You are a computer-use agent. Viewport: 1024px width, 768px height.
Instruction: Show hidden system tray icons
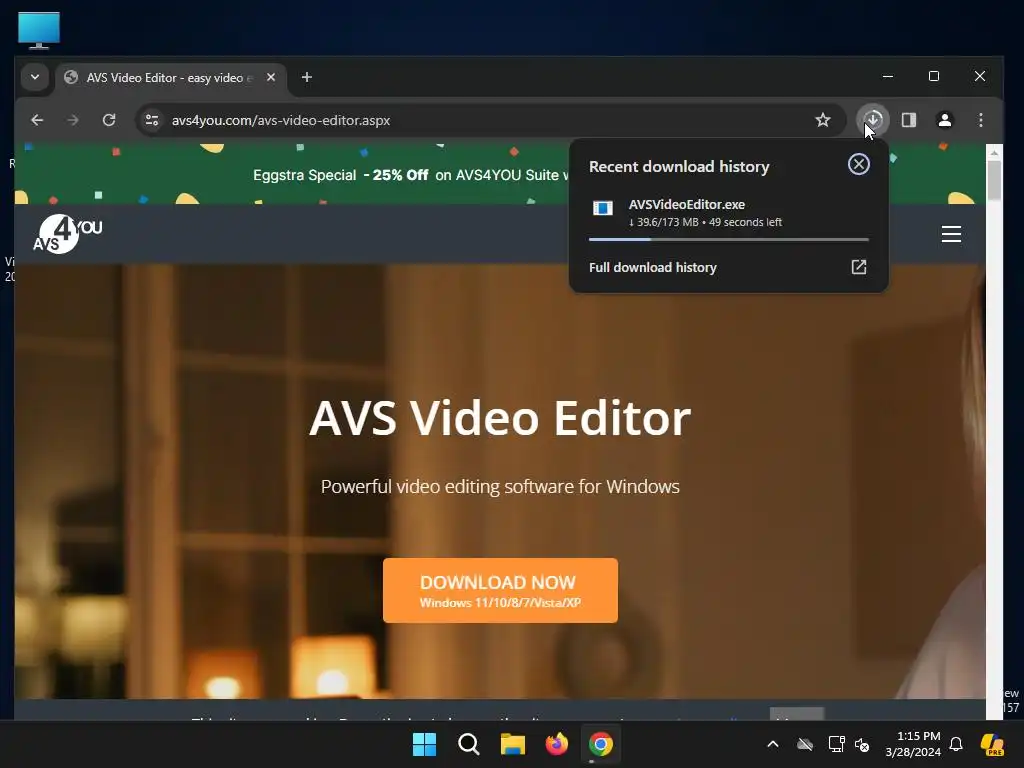point(773,744)
